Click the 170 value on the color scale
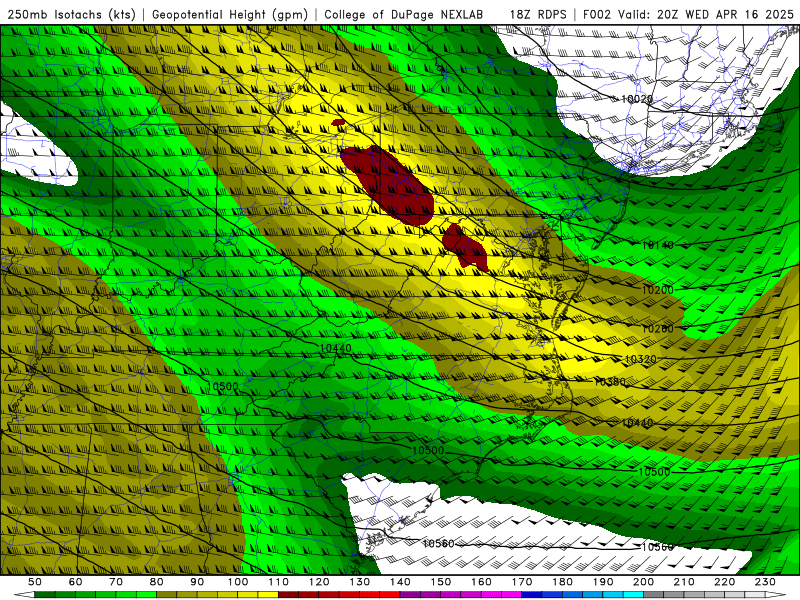This screenshot has width=800, height=600. [x=522, y=582]
